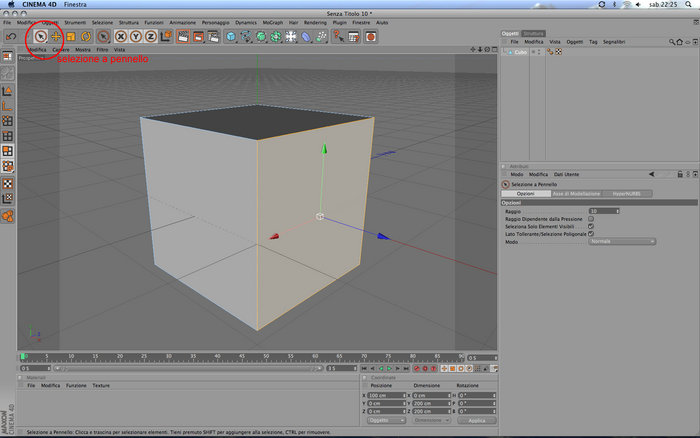700x438 pixels.
Task: Click the Raggio value field
Action: pyautogui.click(x=604, y=211)
